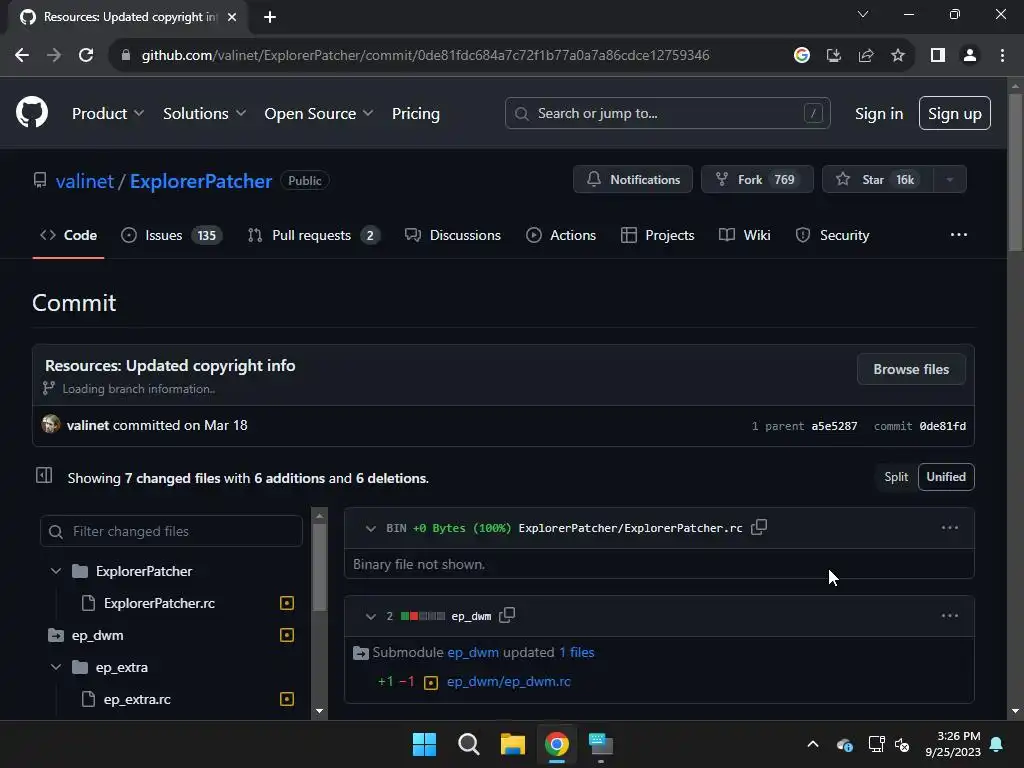Open Chrome three-dot menu
1024x768 pixels.
(x=1002, y=56)
